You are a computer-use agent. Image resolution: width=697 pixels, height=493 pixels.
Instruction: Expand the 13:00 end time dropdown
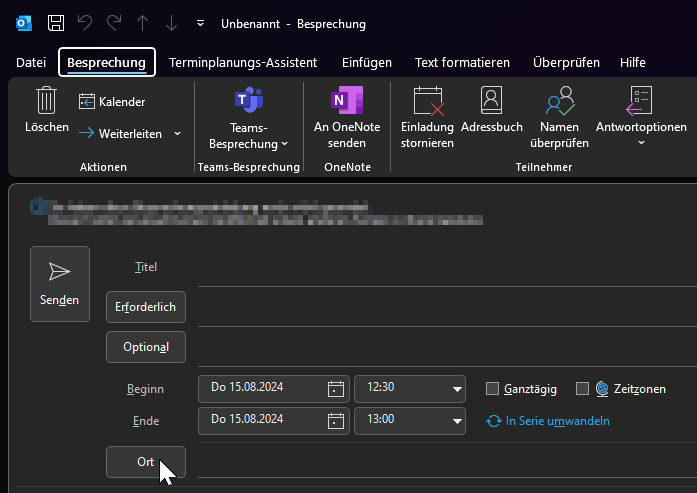pyautogui.click(x=457, y=420)
